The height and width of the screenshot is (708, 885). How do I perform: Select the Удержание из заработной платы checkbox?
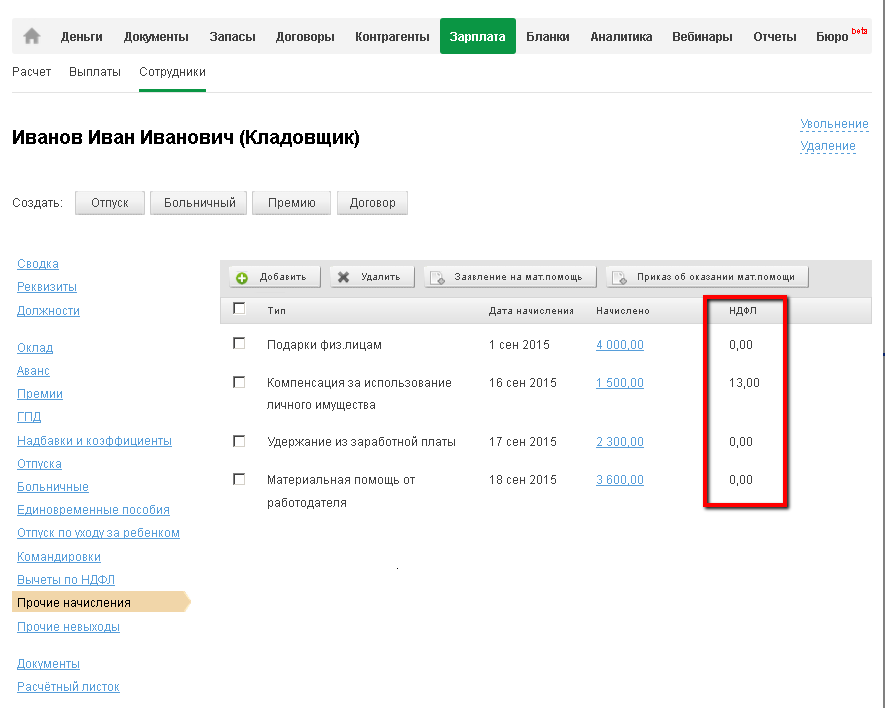coord(239,440)
